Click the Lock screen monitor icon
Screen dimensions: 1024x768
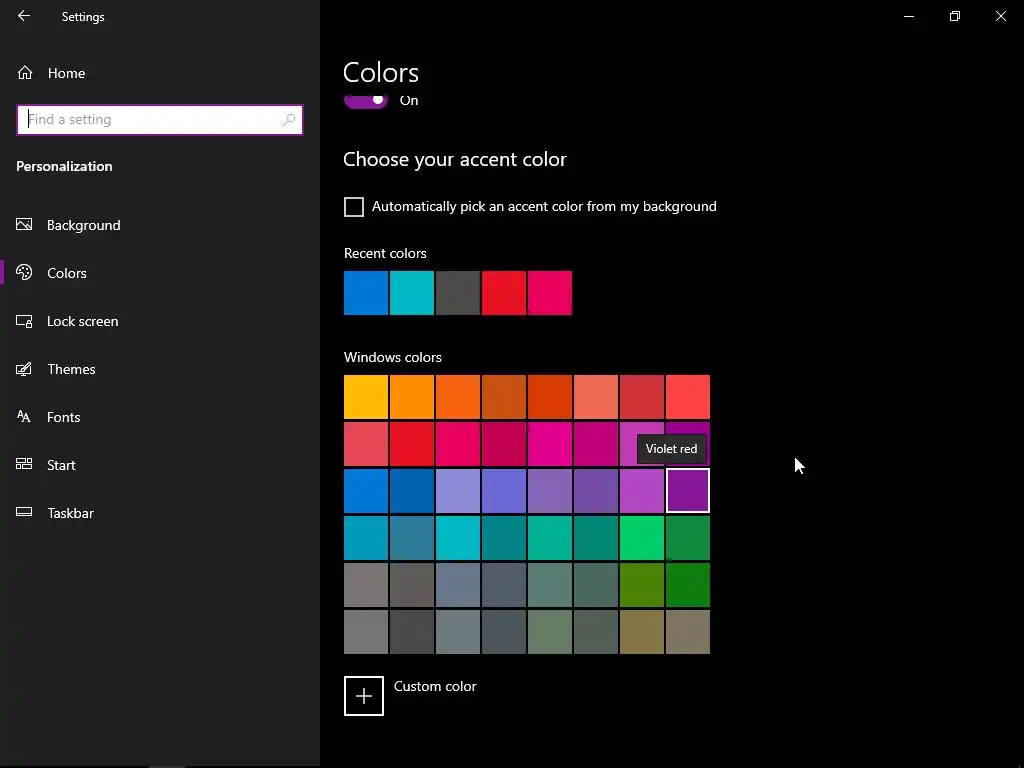pos(24,321)
